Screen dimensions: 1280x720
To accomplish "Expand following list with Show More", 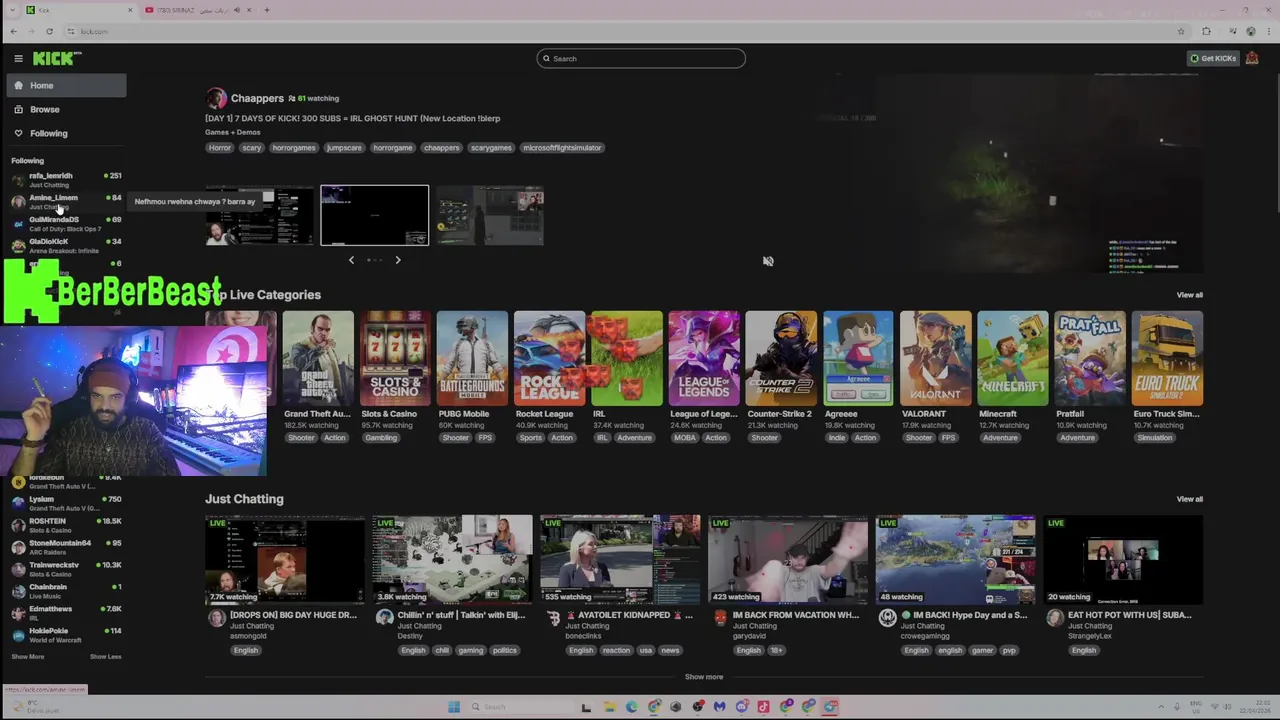I will (28, 657).
